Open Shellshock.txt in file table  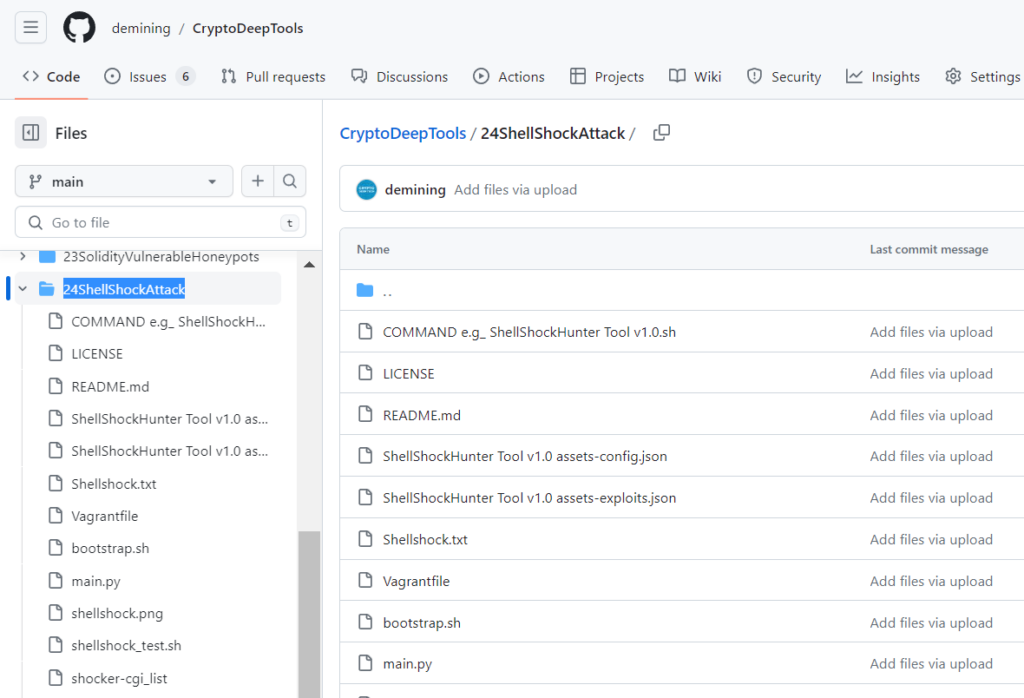(x=425, y=539)
